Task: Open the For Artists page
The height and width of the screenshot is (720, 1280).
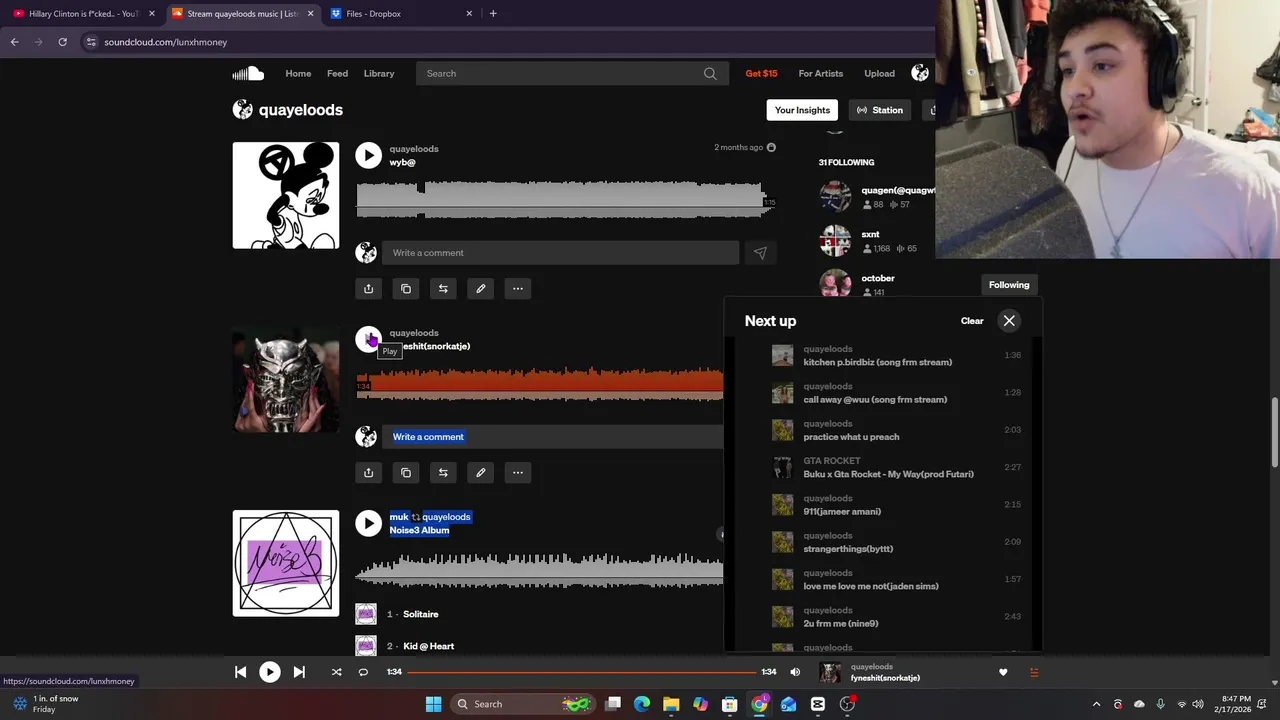Action: [x=821, y=73]
